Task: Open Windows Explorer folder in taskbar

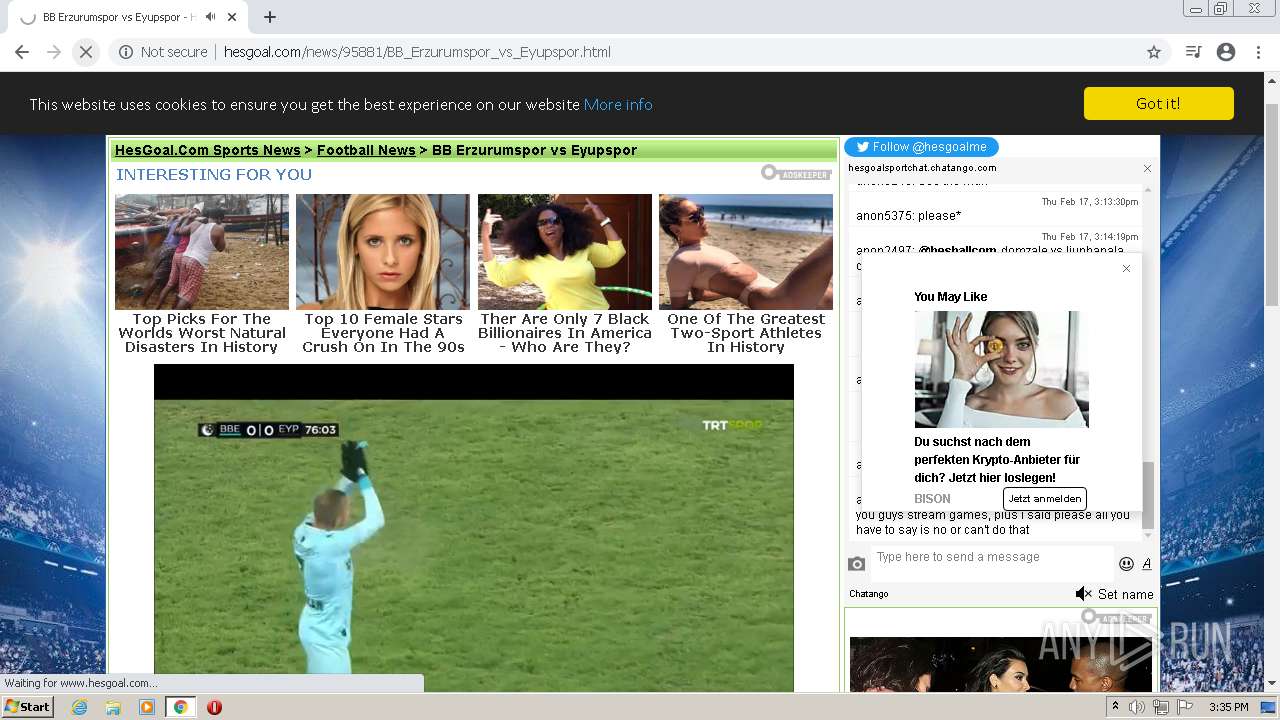Action: (x=113, y=707)
